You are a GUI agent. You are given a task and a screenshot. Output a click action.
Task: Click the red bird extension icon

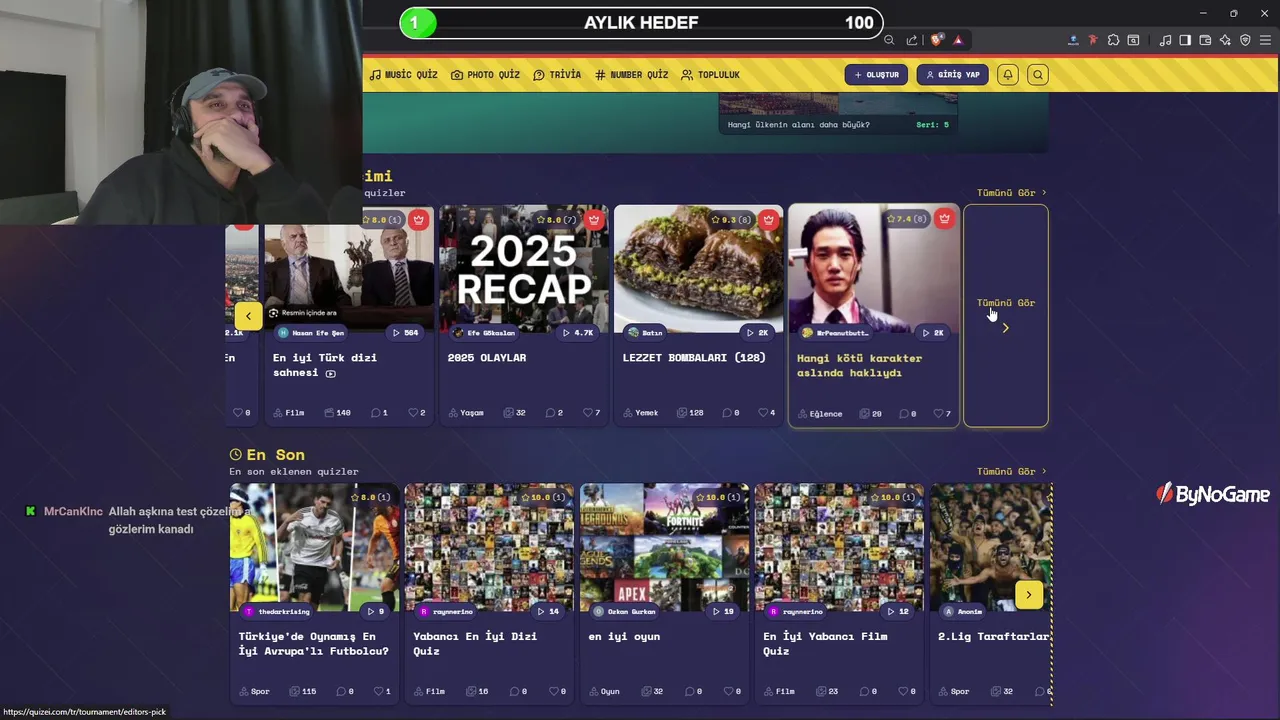pyautogui.click(x=1093, y=40)
